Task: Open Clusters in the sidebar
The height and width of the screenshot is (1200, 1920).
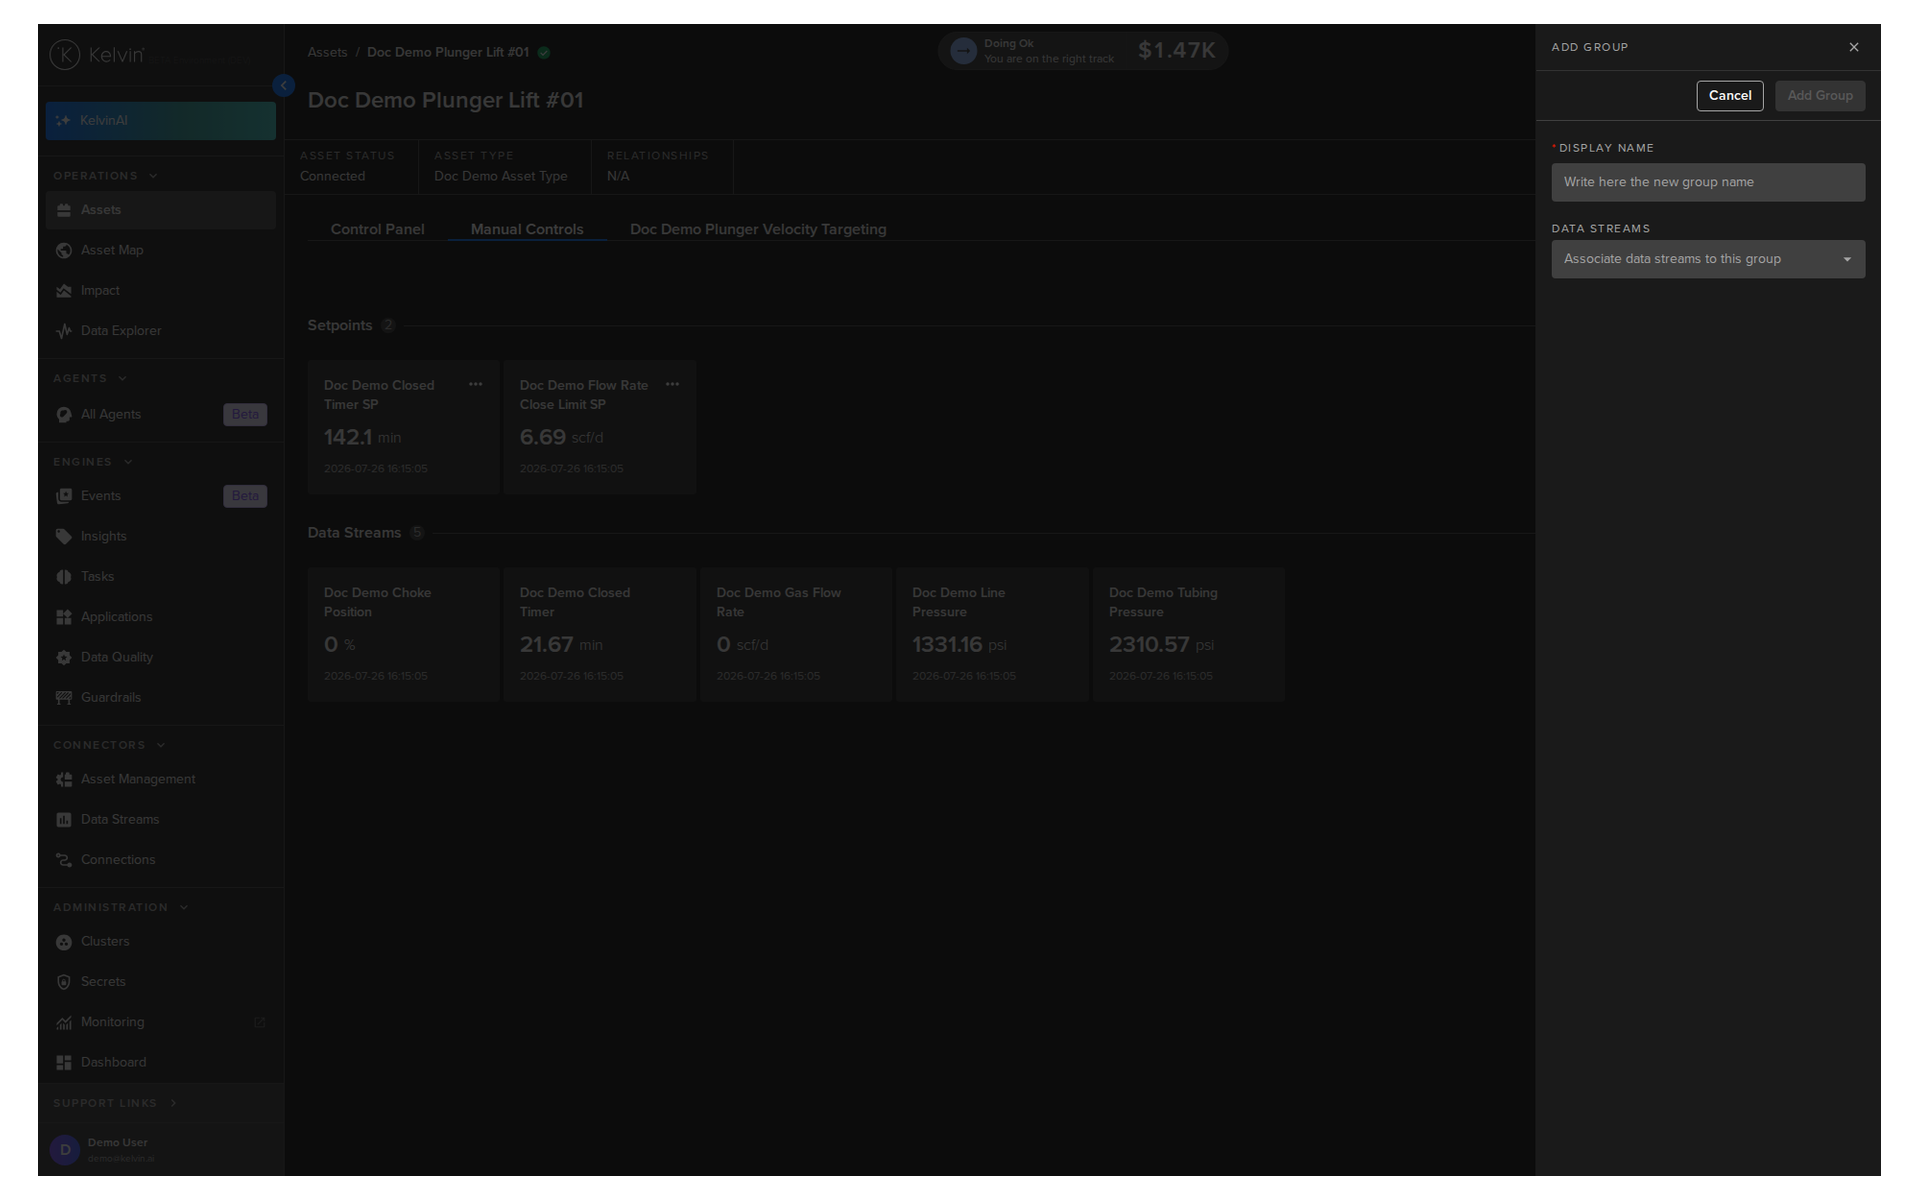Action: click(x=160, y=942)
